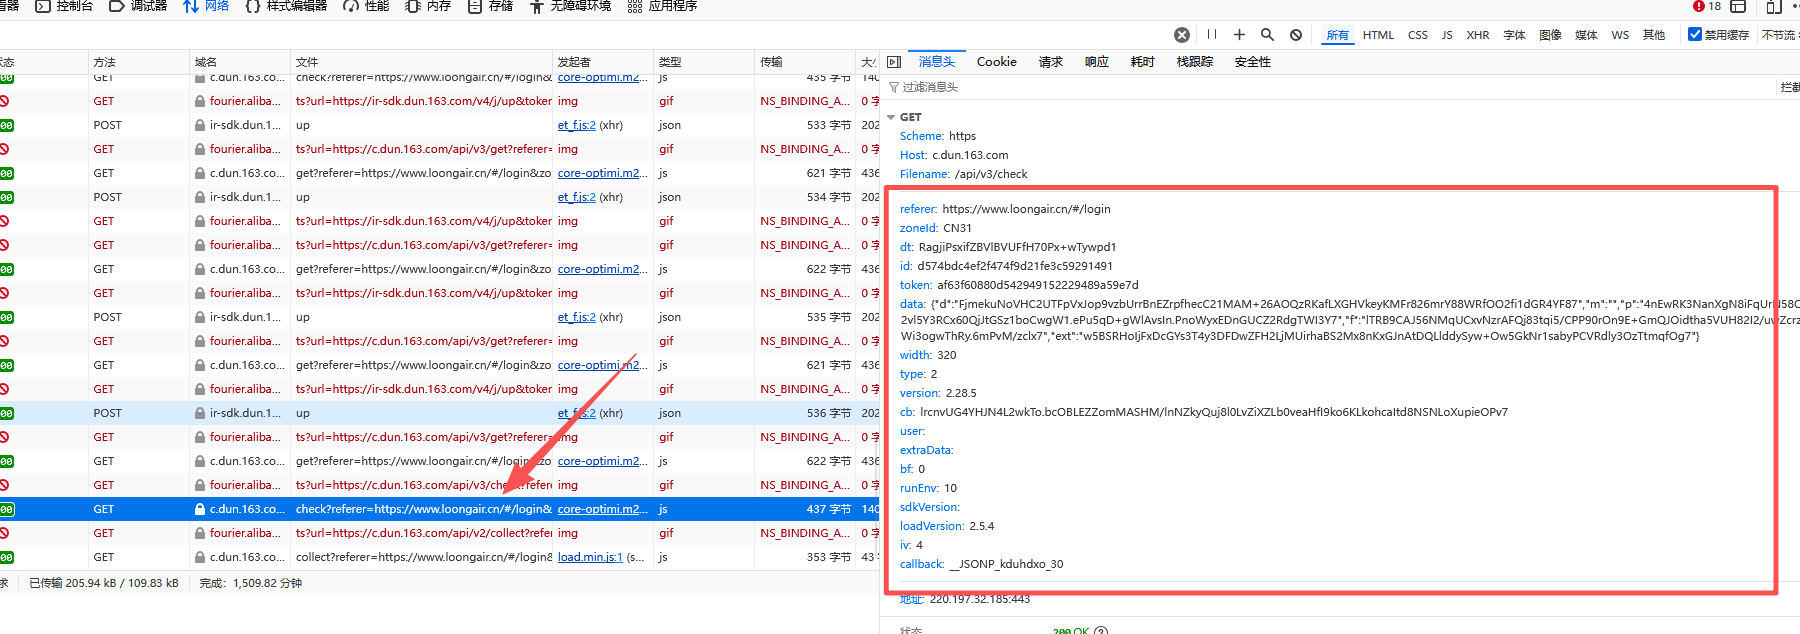
Task: Click lock icon in selected check?referer row
Action: point(200,509)
